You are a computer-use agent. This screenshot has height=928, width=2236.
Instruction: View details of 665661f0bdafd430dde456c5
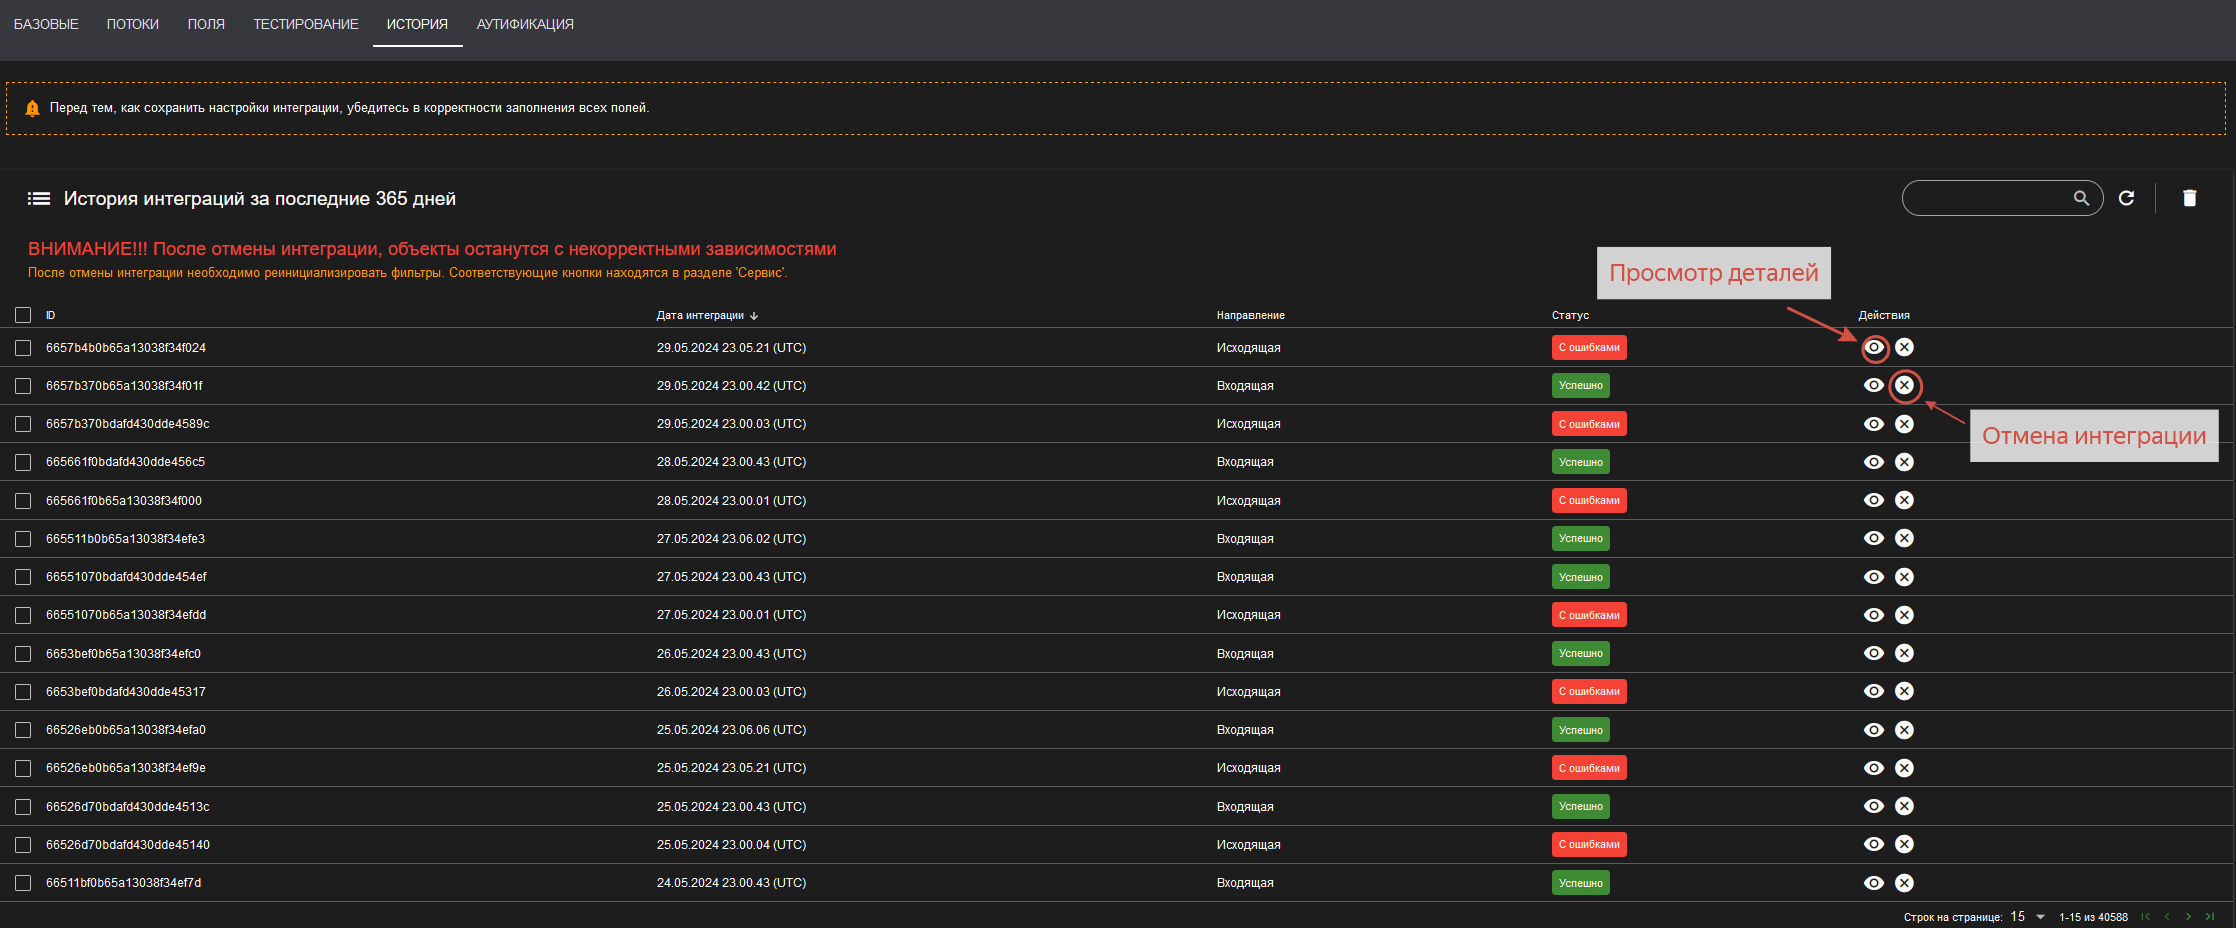coord(1874,462)
